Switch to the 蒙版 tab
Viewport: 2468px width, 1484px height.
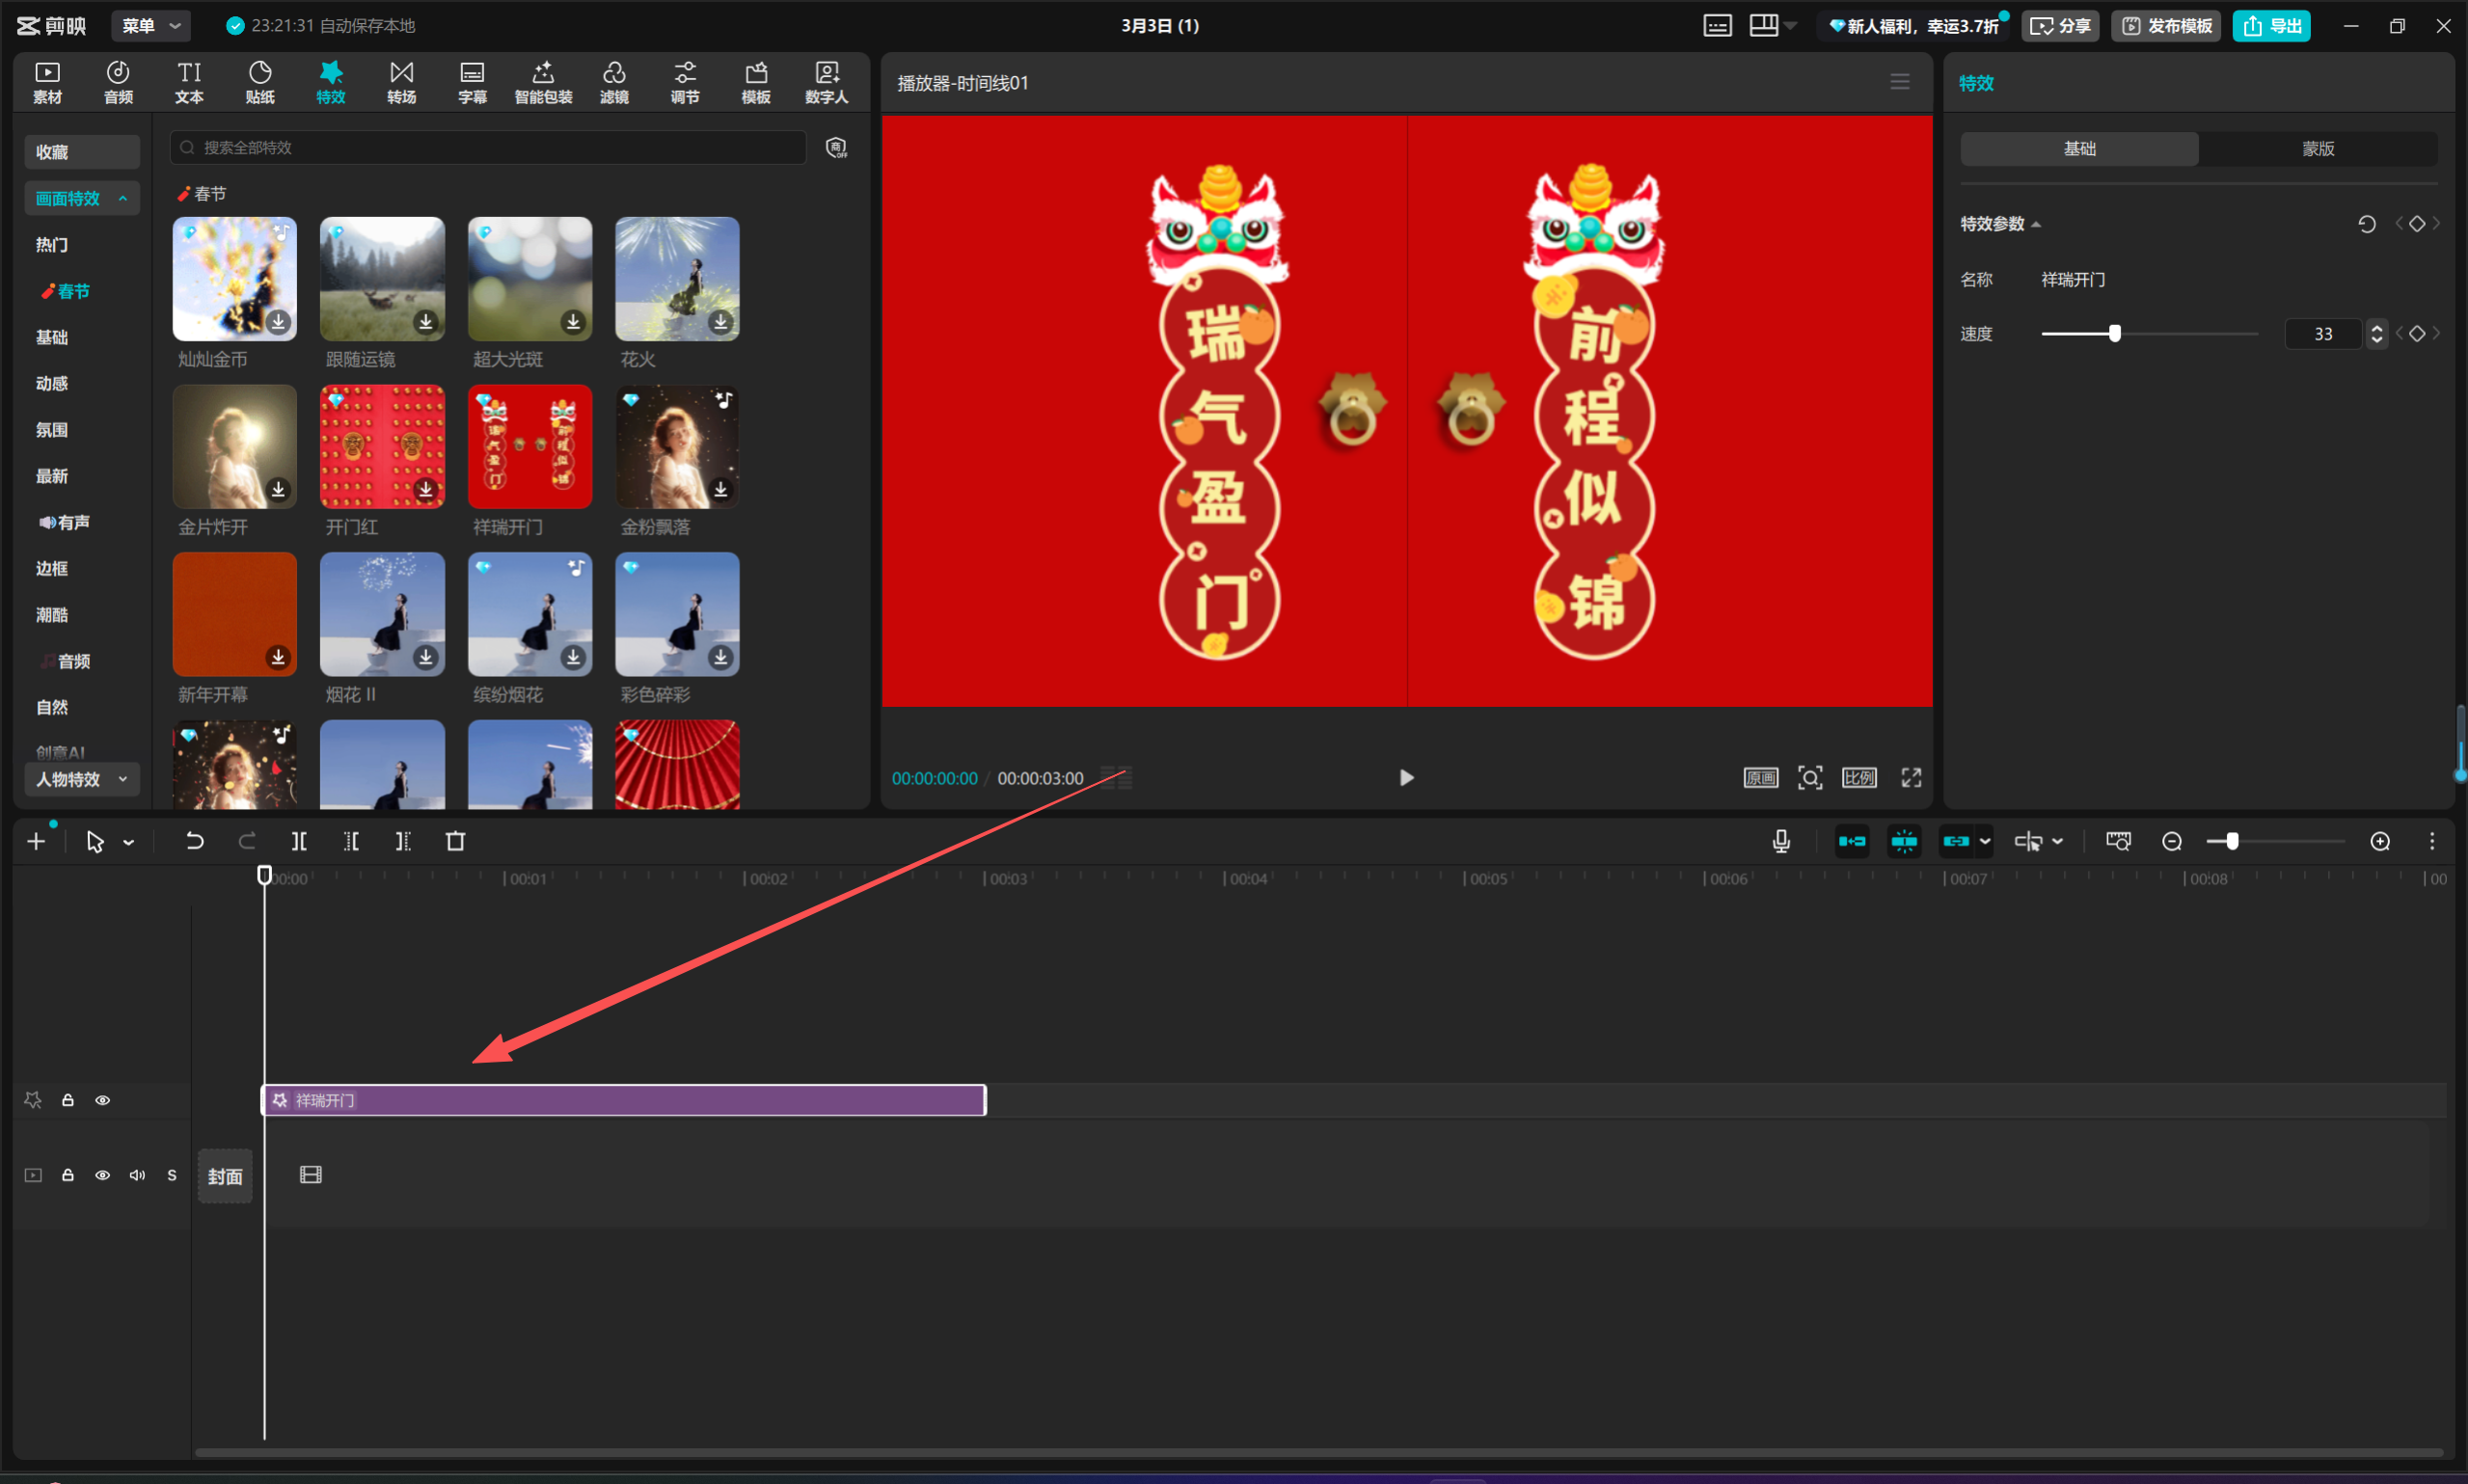(x=2317, y=149)
